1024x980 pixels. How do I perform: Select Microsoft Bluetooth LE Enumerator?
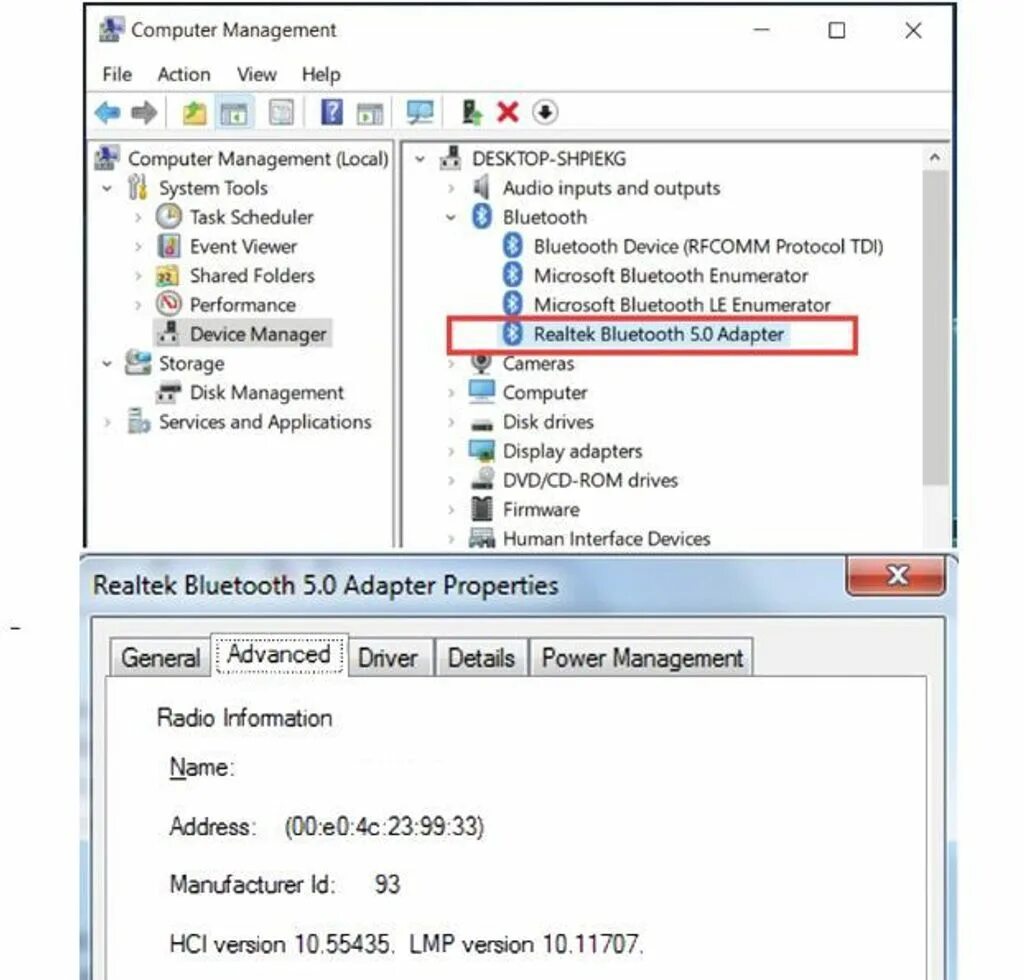pyautogui.click(x=682, y=305)
